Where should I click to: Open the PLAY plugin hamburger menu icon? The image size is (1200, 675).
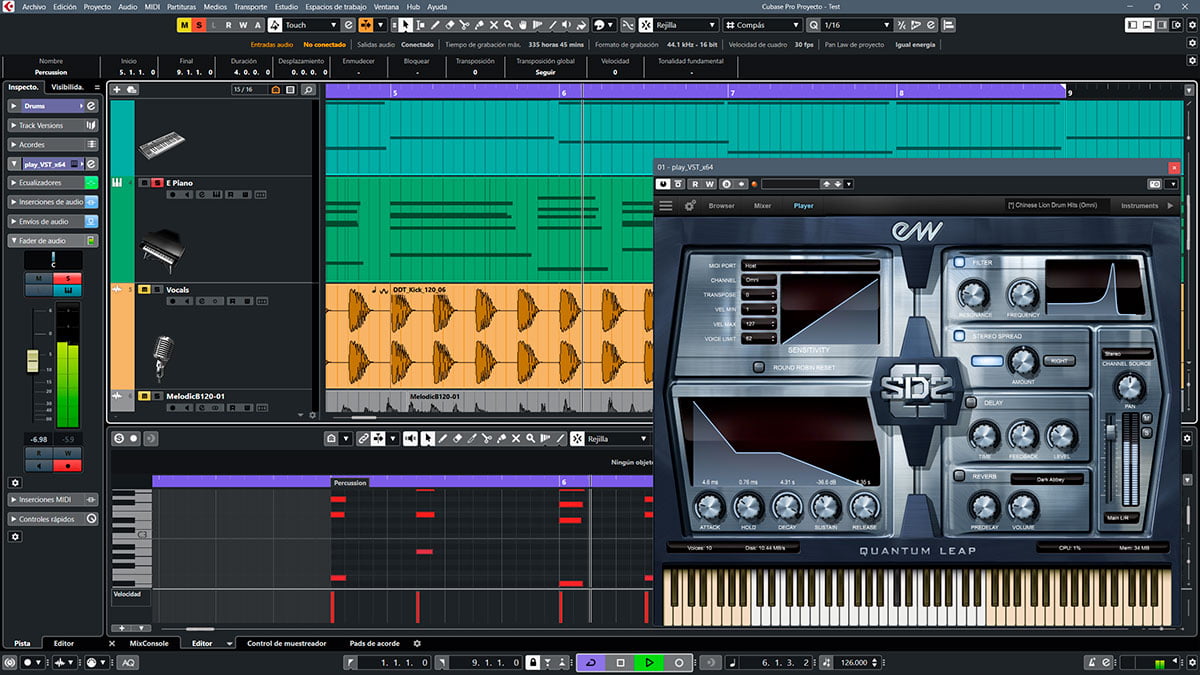click(665, 206)
